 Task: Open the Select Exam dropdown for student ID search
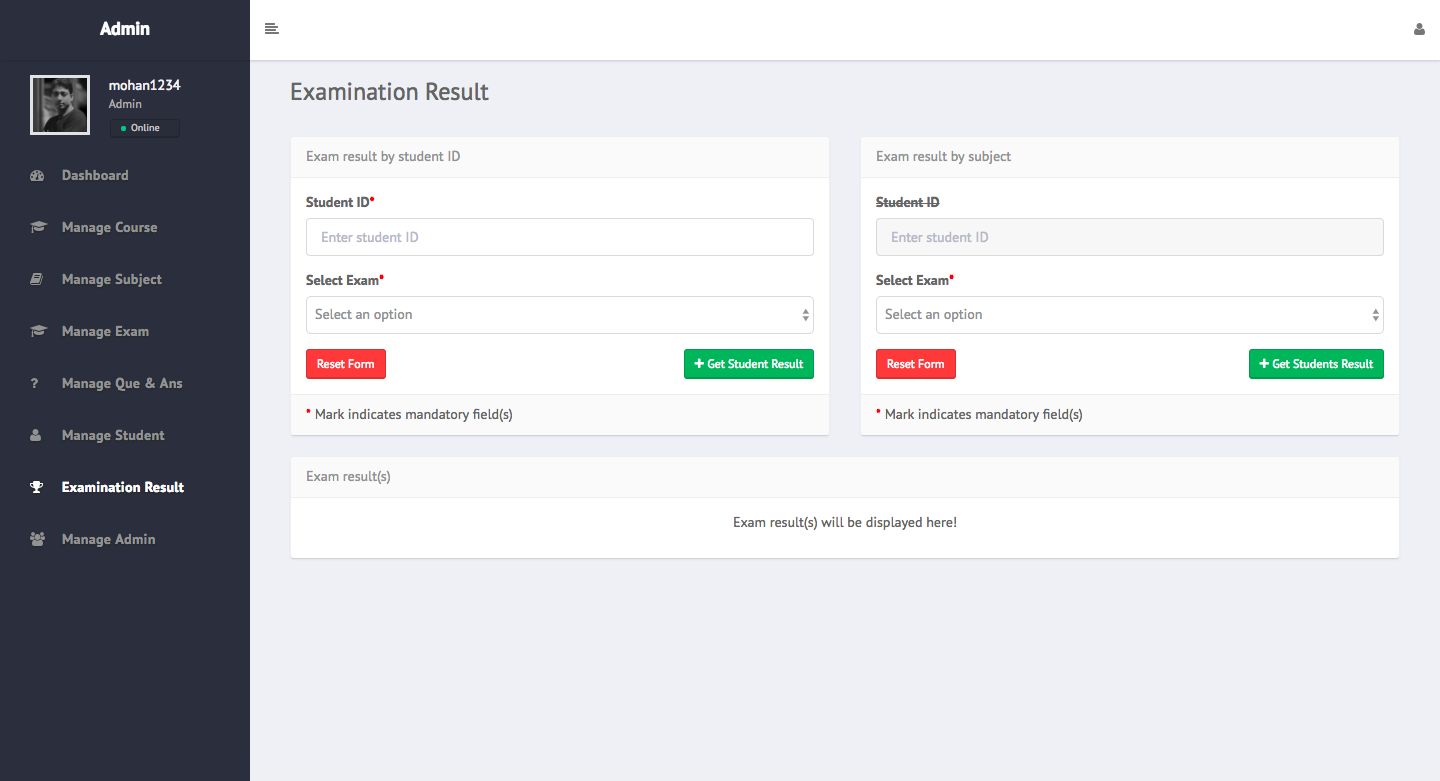click(x=559, y=314)
